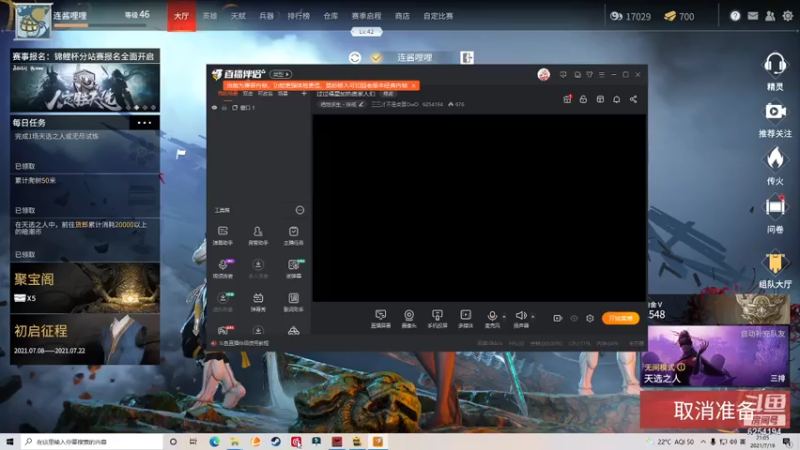Image resolution: width=800 pixels, height=450 pixels.
Task: Click the refresh circle icon beside player name
Action: [355, 58]
